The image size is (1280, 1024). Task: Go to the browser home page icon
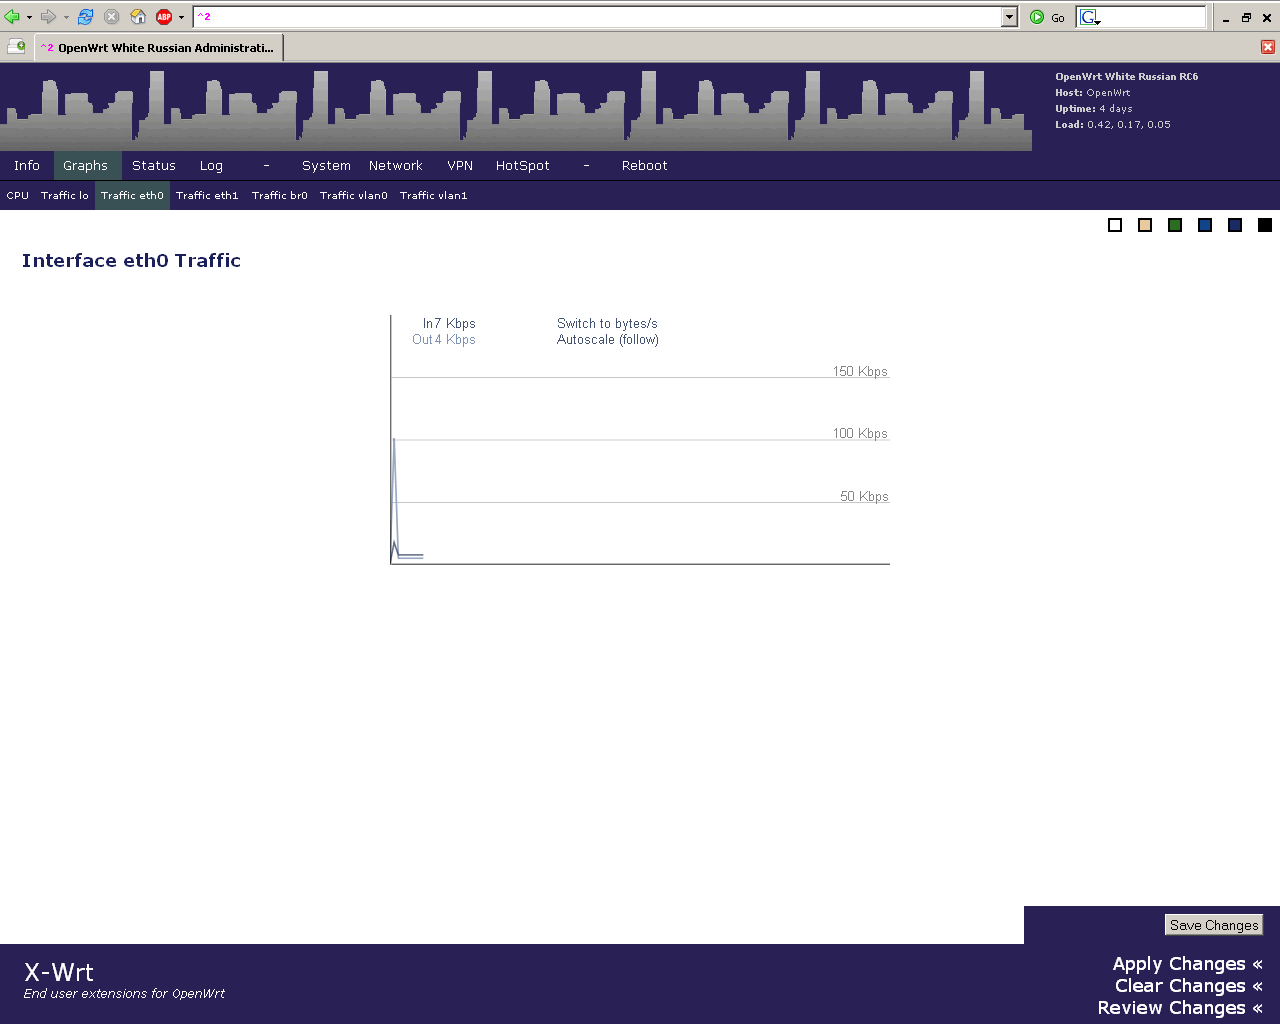138,17
